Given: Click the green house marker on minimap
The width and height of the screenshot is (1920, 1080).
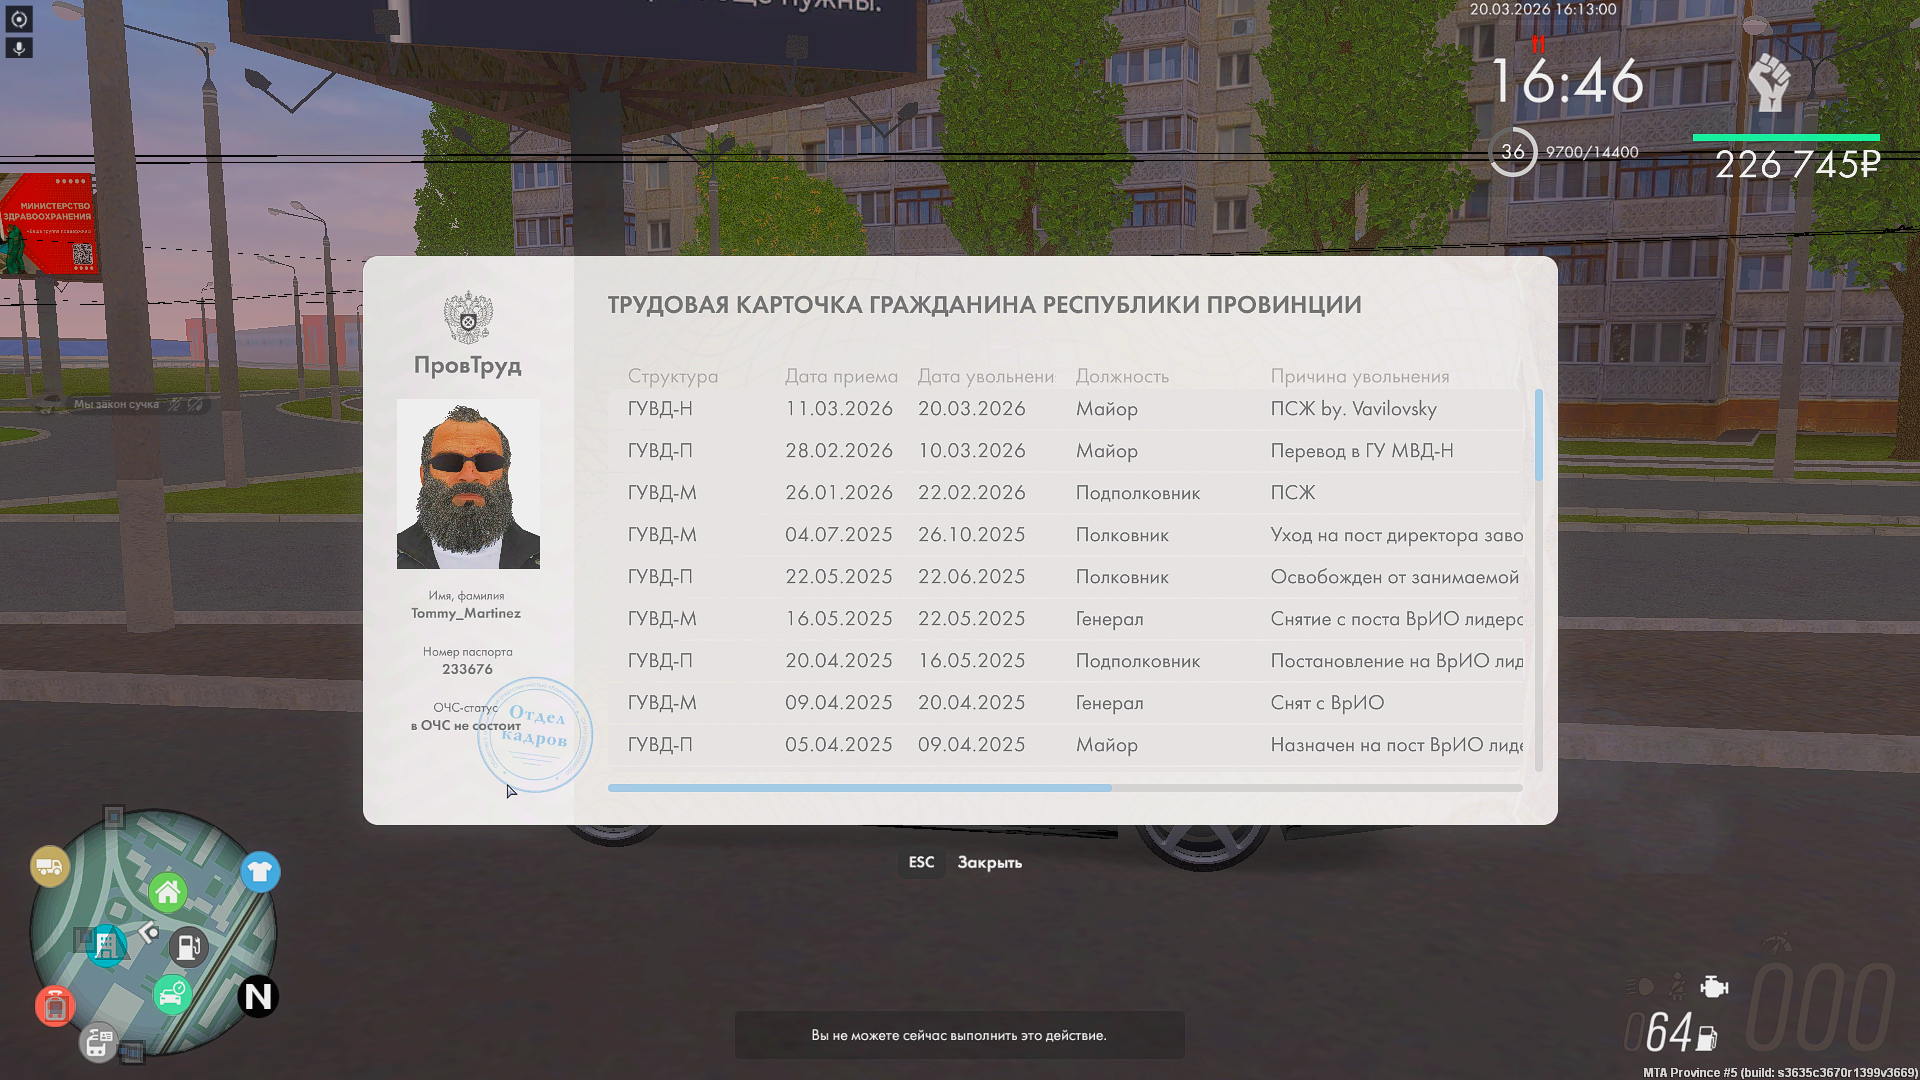Looking at the screenshot, I should [x=168, y=892].
